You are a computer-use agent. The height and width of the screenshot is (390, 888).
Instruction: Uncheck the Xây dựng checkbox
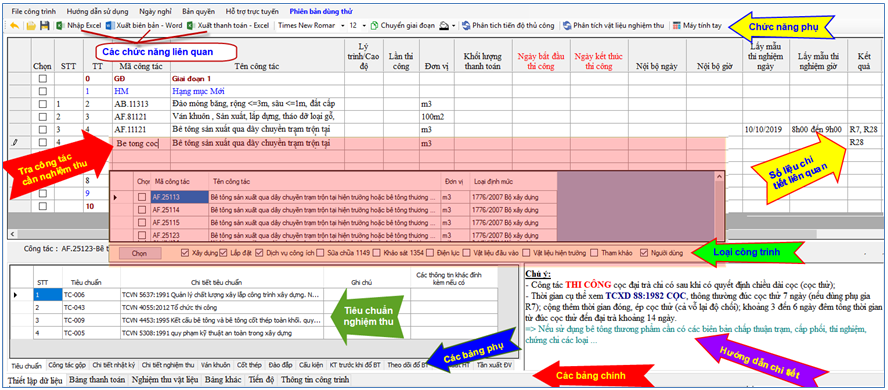point(185,252)
